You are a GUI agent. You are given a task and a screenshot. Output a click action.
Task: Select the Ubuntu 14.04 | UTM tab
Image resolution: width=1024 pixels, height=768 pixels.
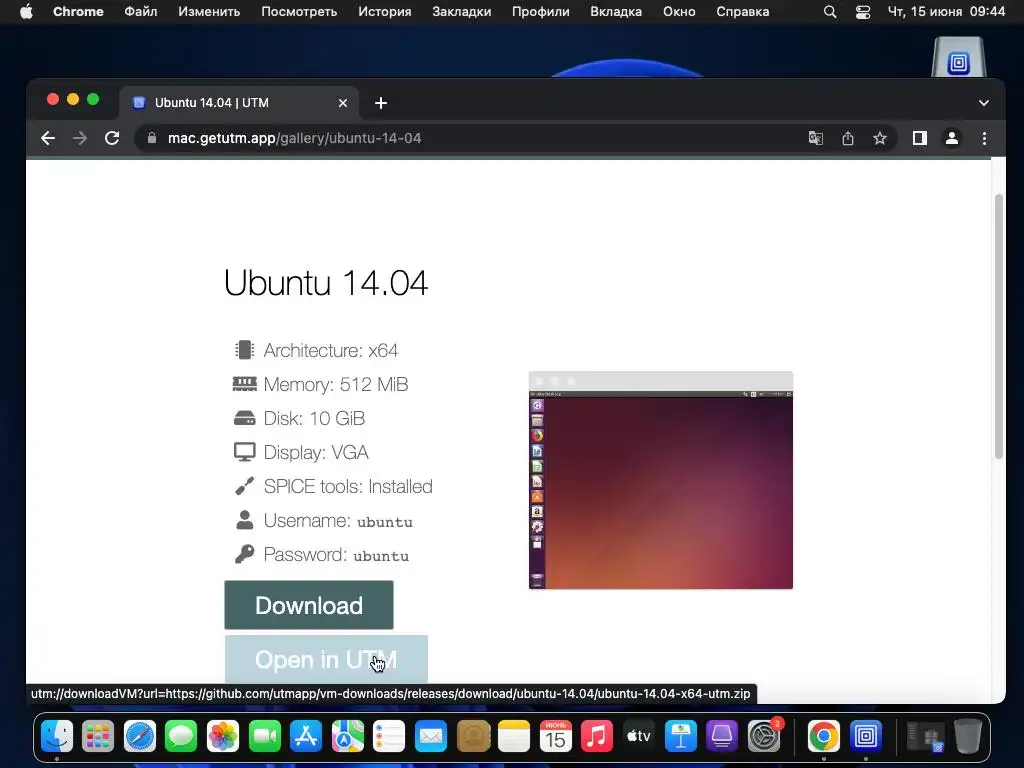click(x=239, y=103)
